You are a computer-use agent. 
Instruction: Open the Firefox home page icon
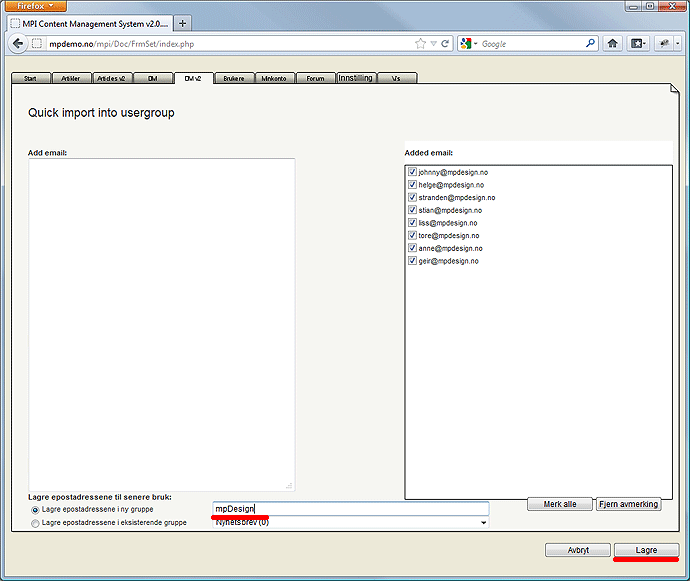612,43
